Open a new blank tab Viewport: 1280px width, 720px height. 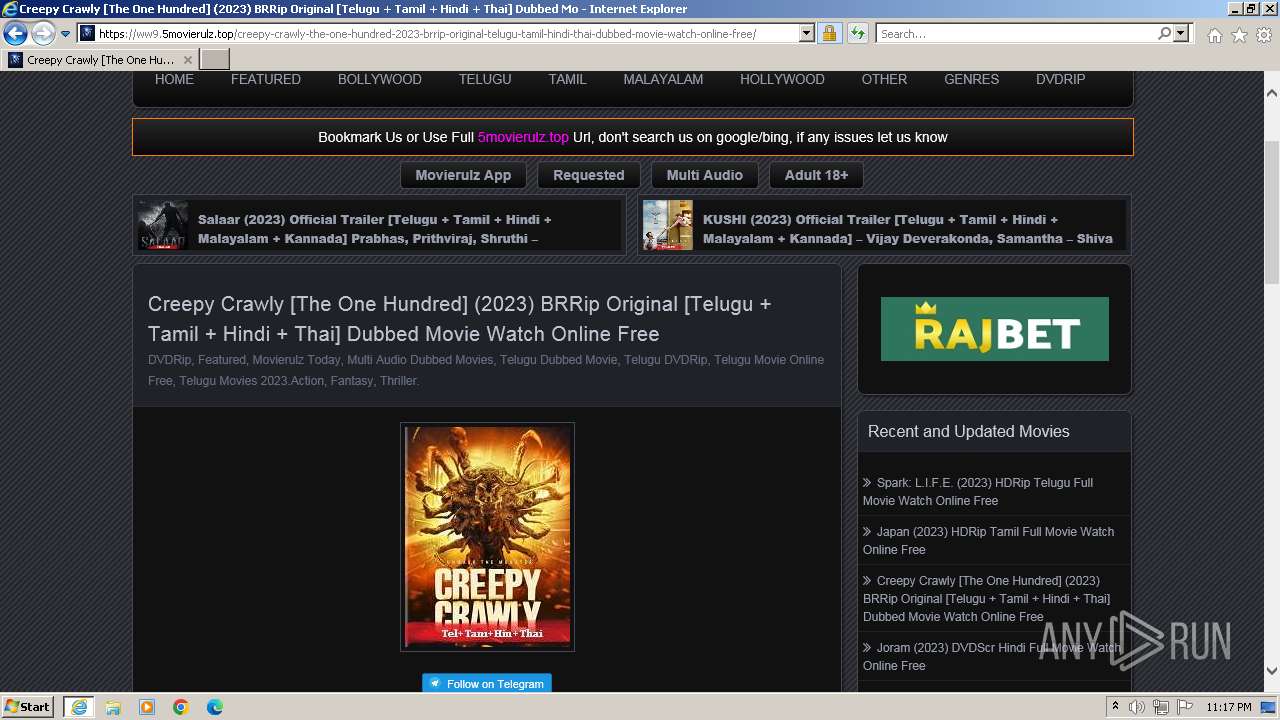(x=214, y=60)
